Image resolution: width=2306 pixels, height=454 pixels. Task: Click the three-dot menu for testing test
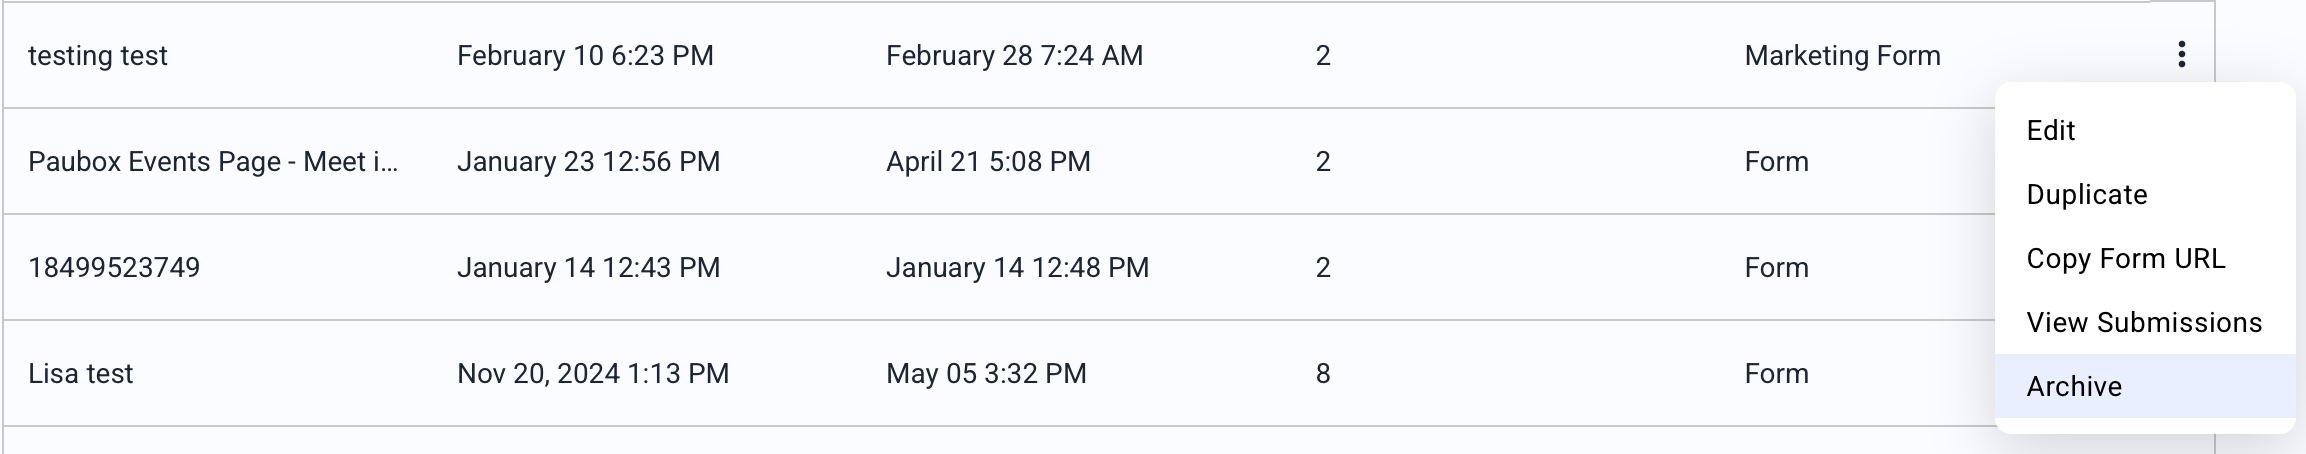2181,55
